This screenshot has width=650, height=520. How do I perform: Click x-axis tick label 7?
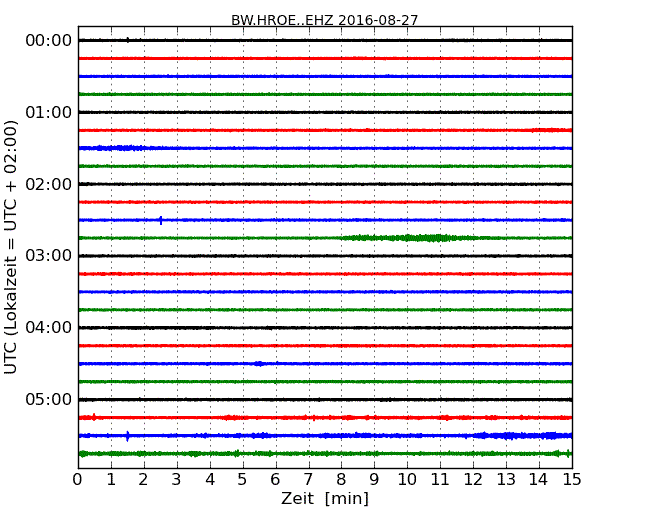point(308,480)
